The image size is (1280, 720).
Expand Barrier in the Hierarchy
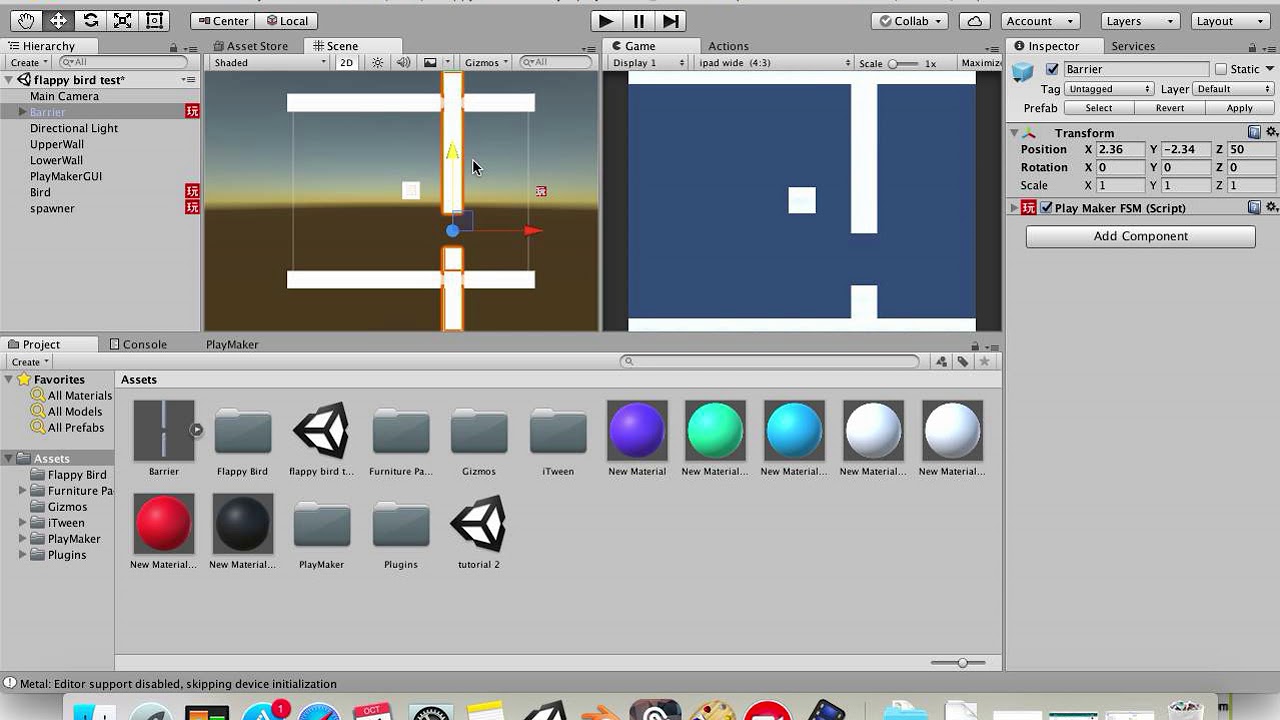click(x=22, y=112)
